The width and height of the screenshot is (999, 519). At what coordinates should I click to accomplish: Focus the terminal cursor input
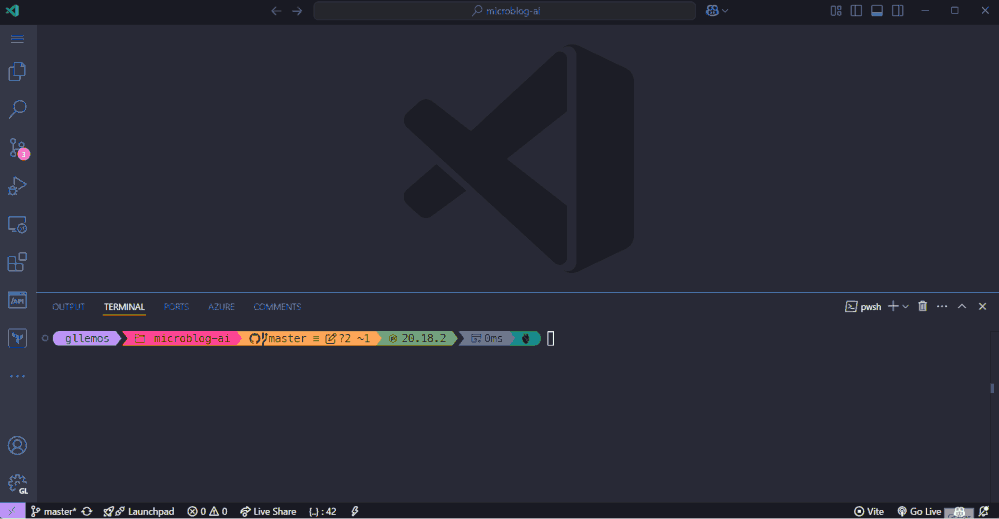tap(550, 338)
